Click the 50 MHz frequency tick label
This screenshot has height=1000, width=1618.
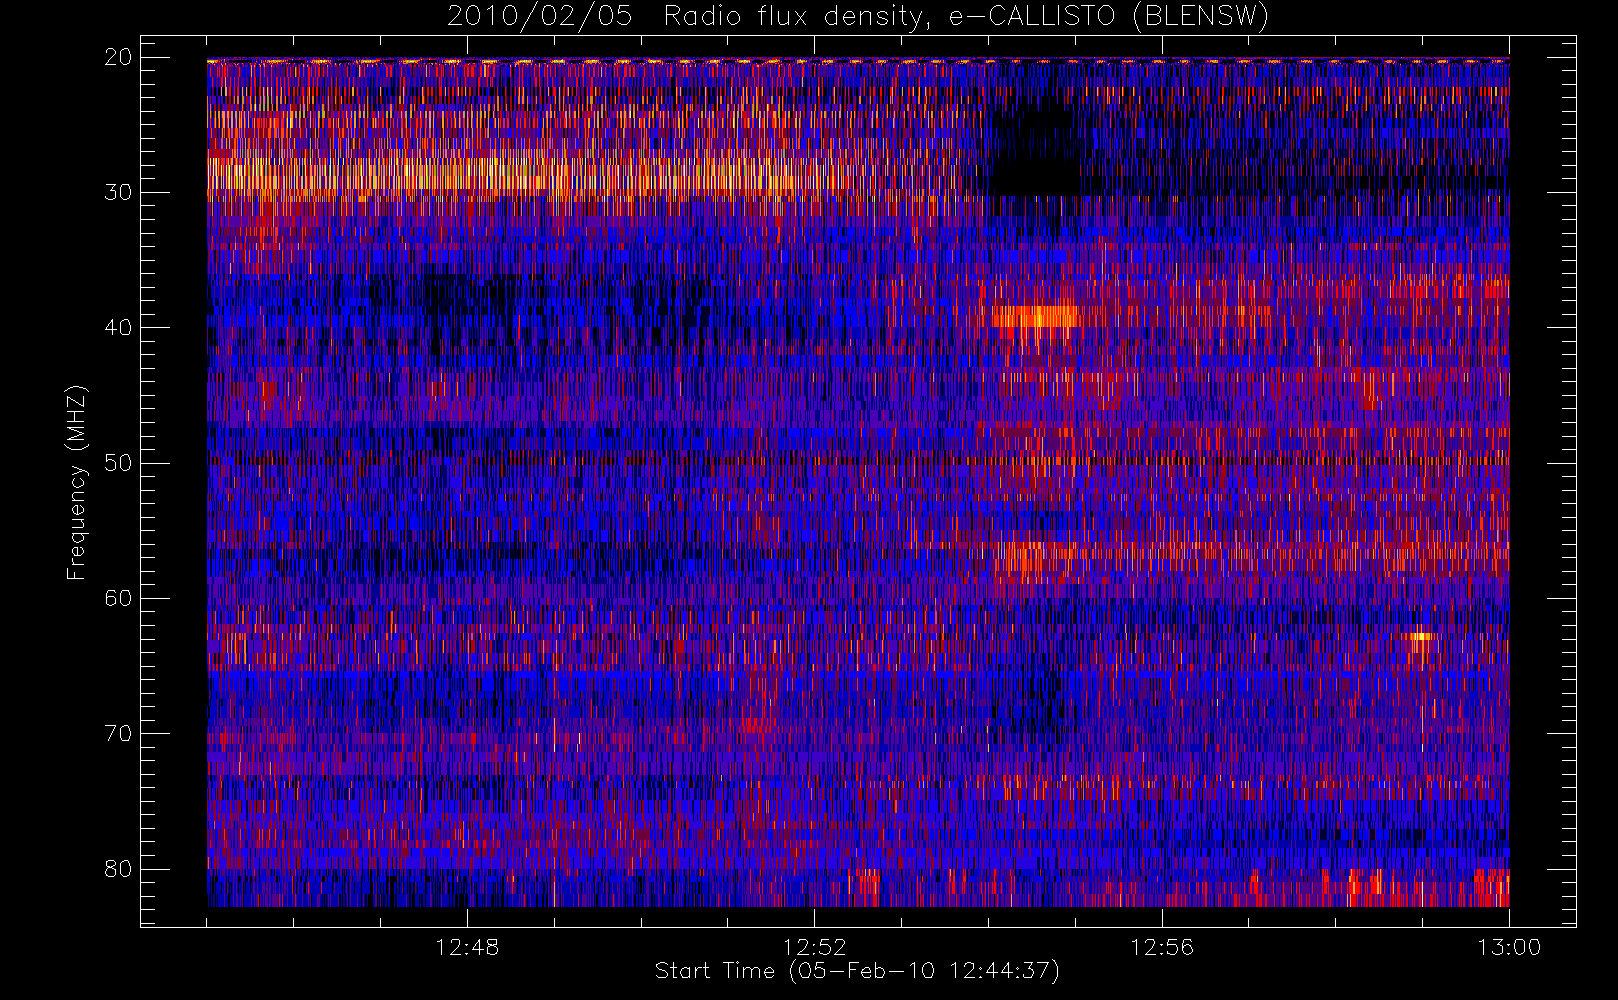(118, 463)
